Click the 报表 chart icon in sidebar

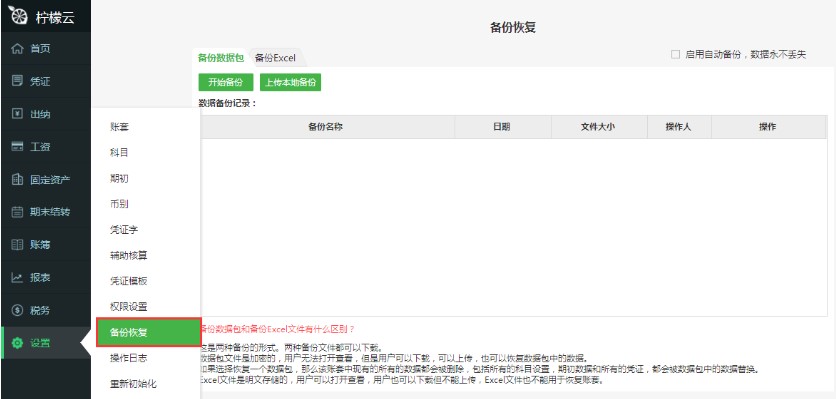[17, 277]
